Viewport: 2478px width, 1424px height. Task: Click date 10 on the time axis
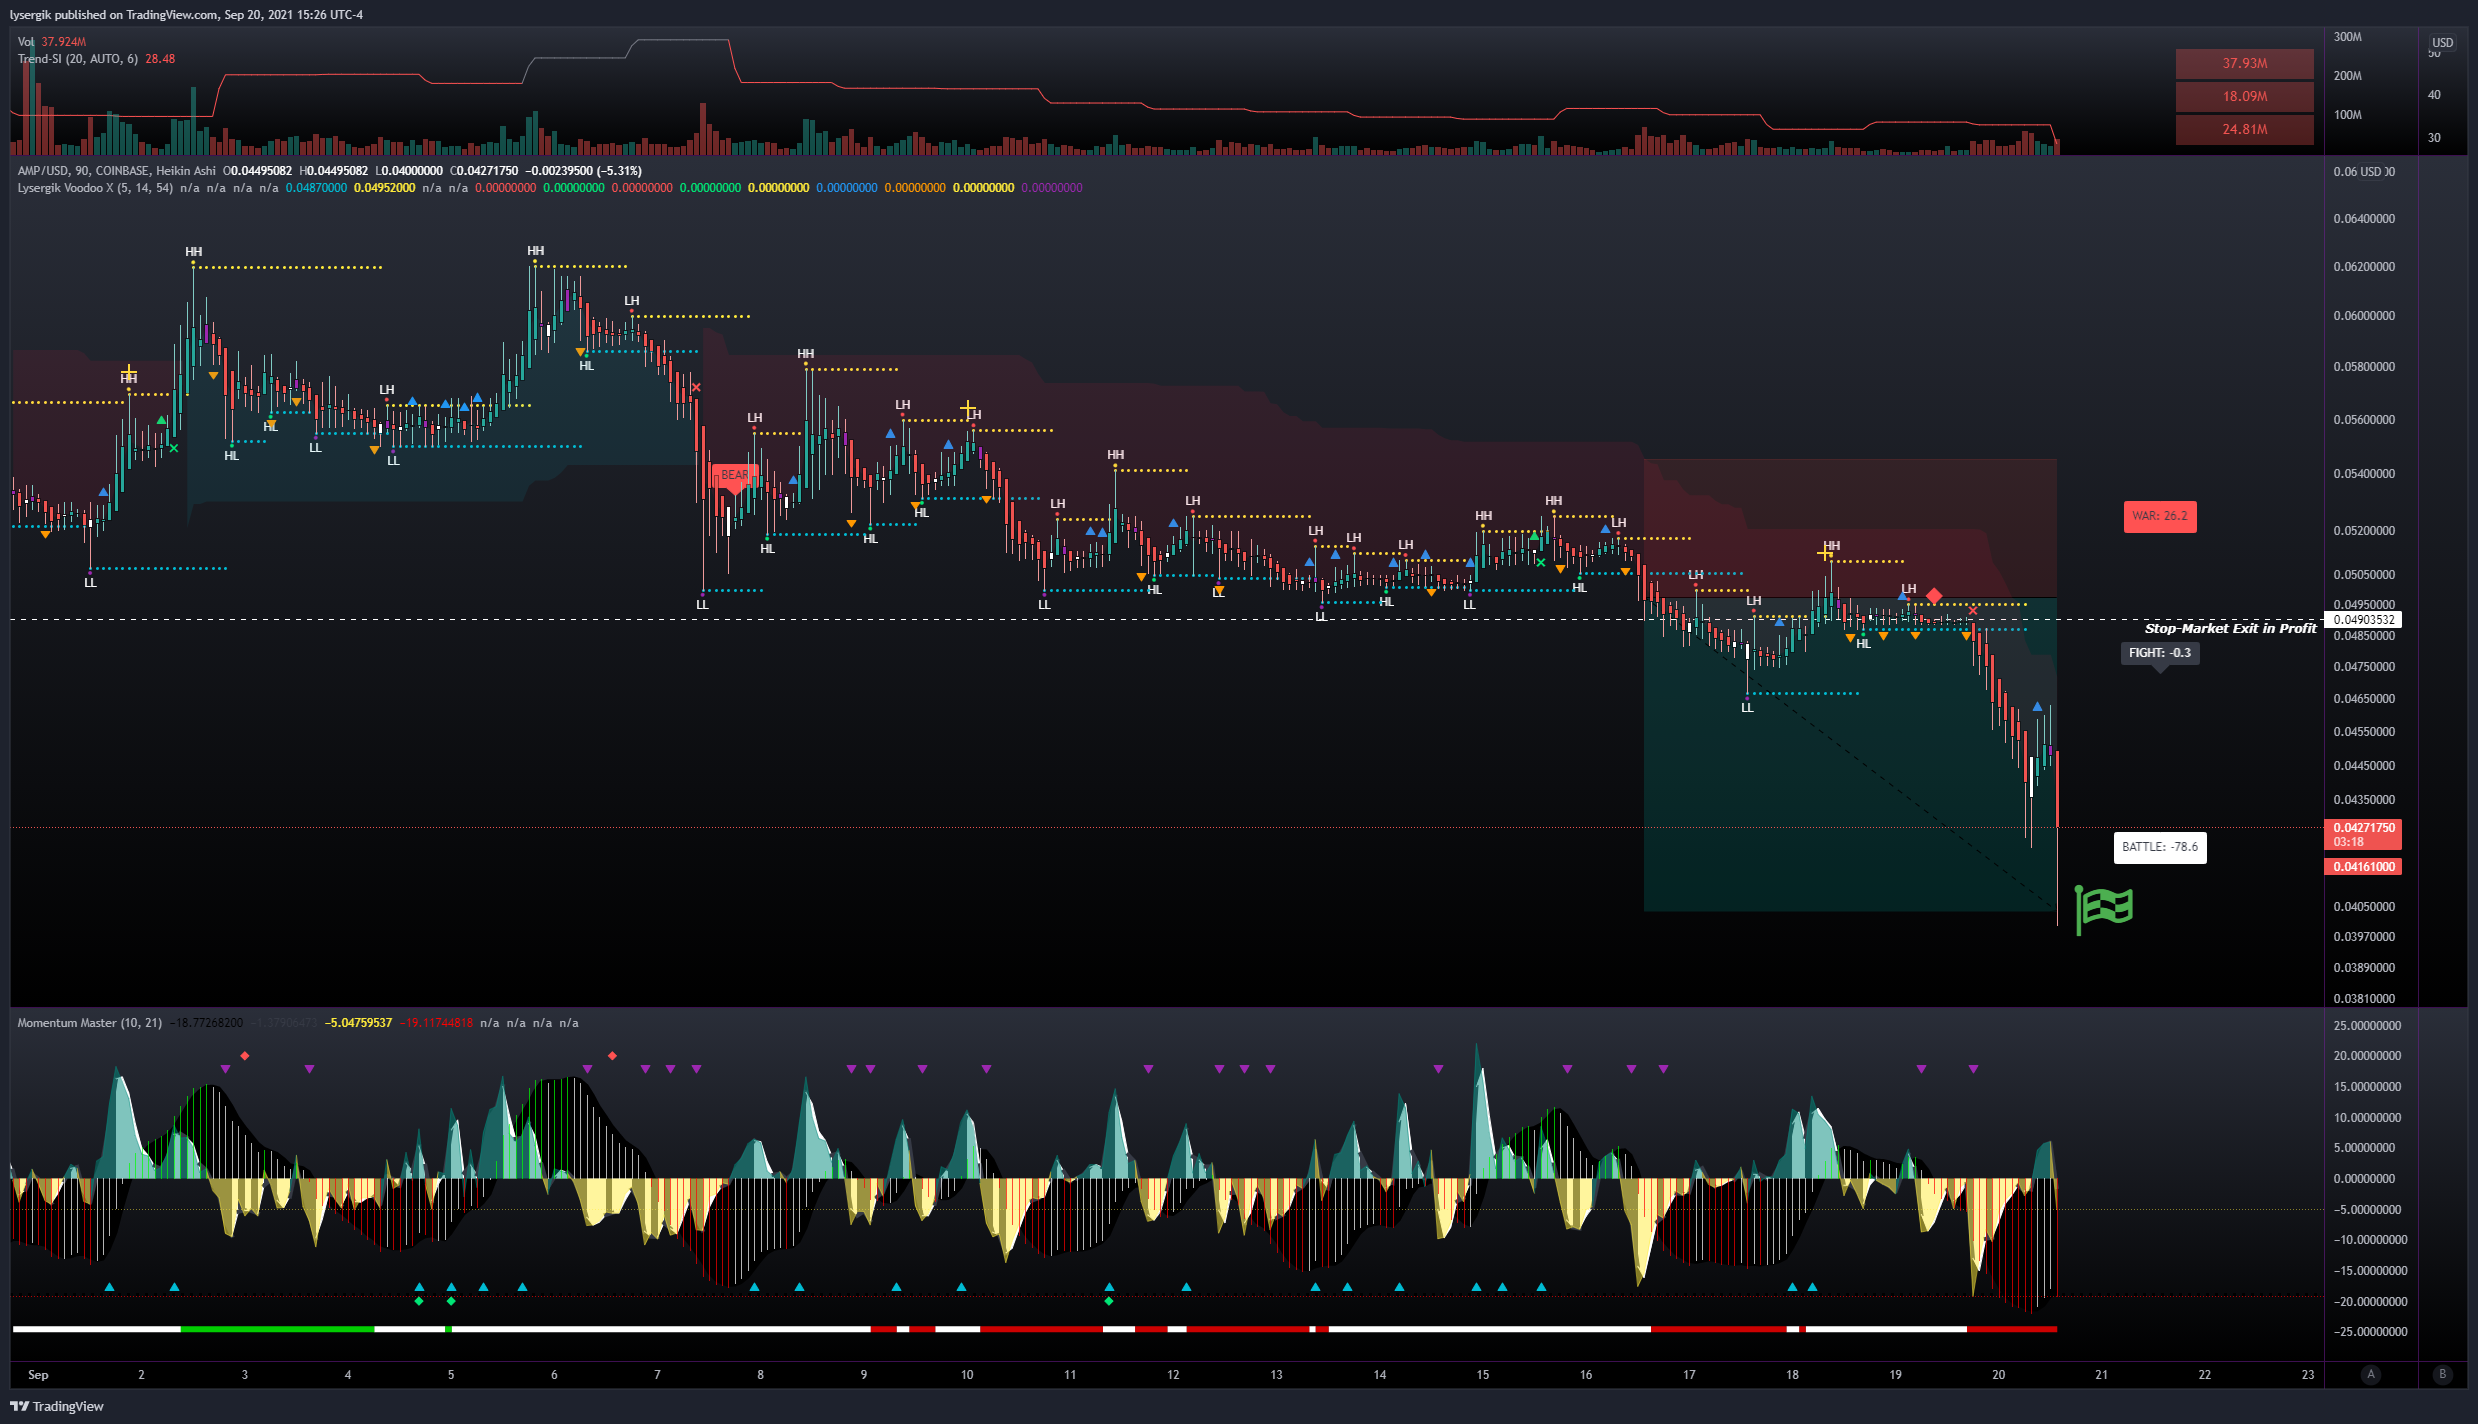(967, 1375)
